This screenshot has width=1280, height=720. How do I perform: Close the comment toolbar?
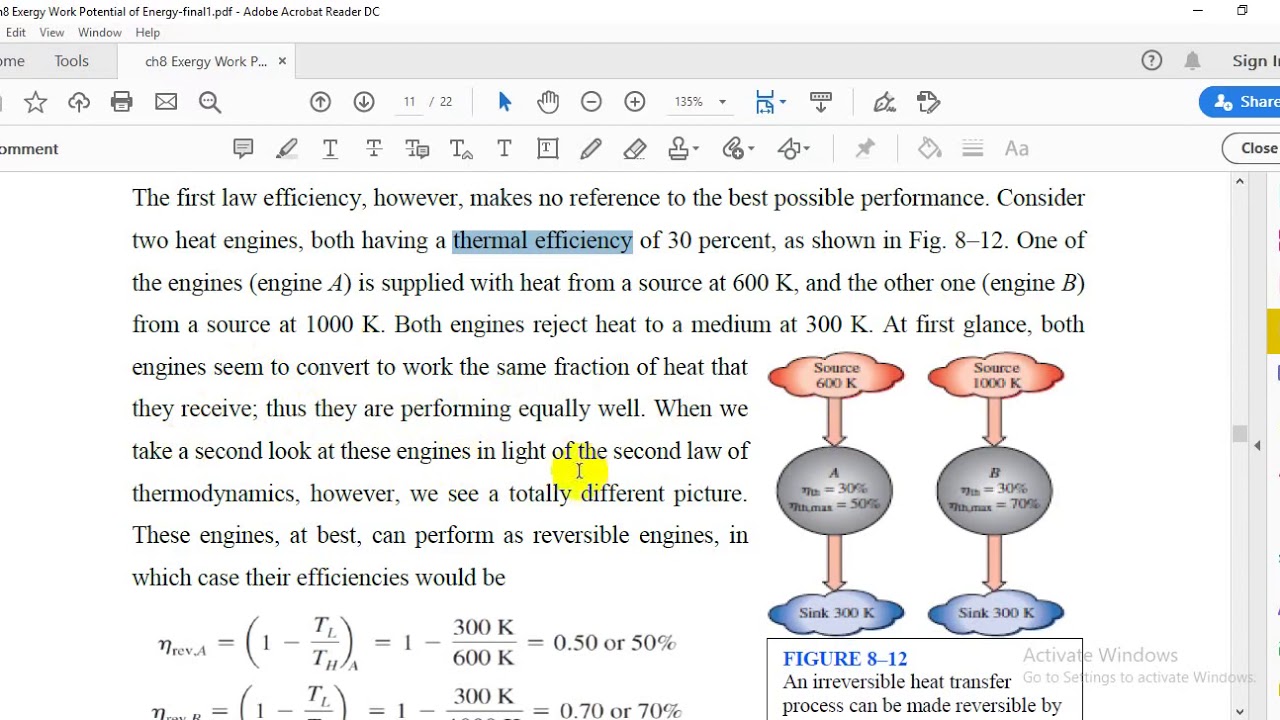click(1252, 149)
